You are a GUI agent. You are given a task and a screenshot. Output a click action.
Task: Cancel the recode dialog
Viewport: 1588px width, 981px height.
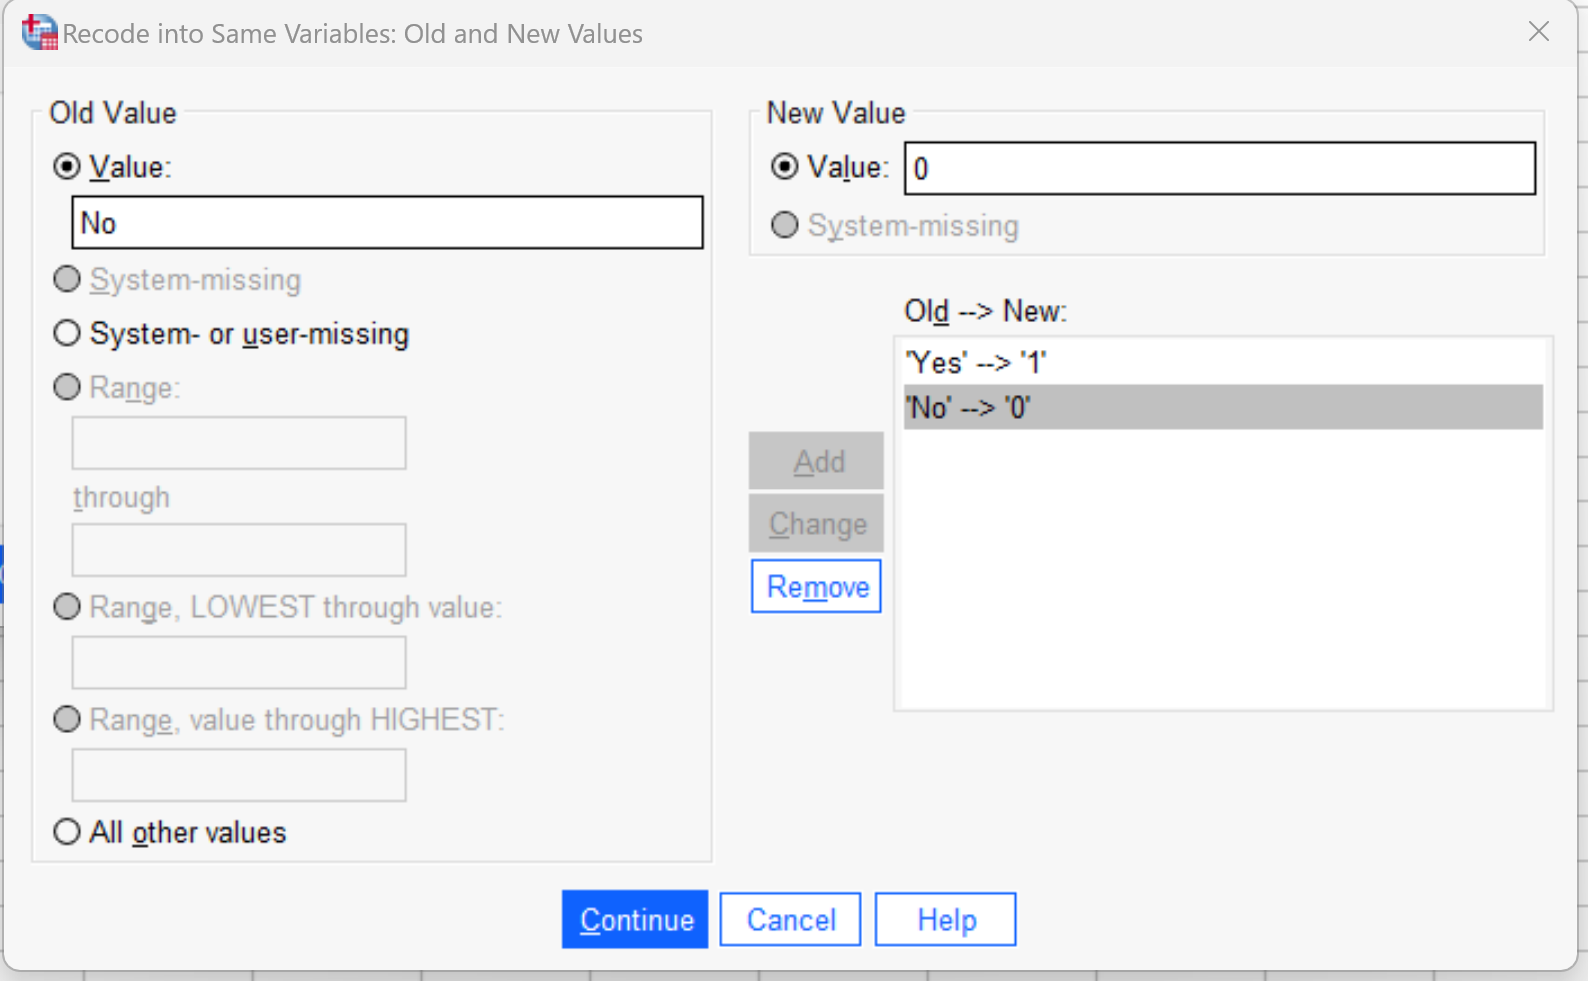pyautogui.click(x=790, y=919)
